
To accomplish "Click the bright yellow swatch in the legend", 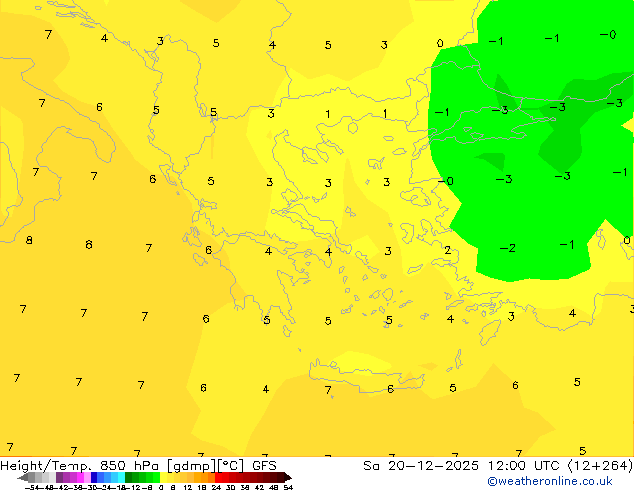I will (x=163, y=478).
